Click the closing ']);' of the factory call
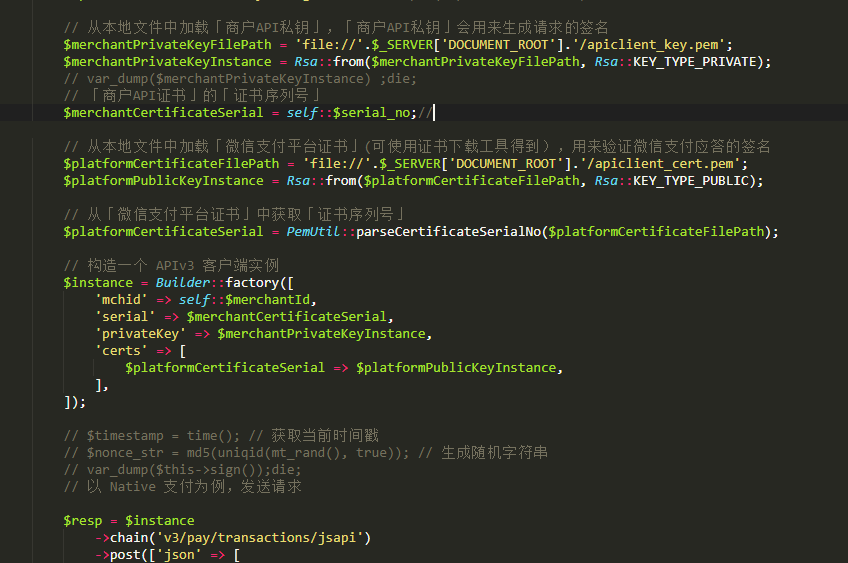Image resolution: width=848 pixels, height=563 pixels. click(x=75, y=402)
